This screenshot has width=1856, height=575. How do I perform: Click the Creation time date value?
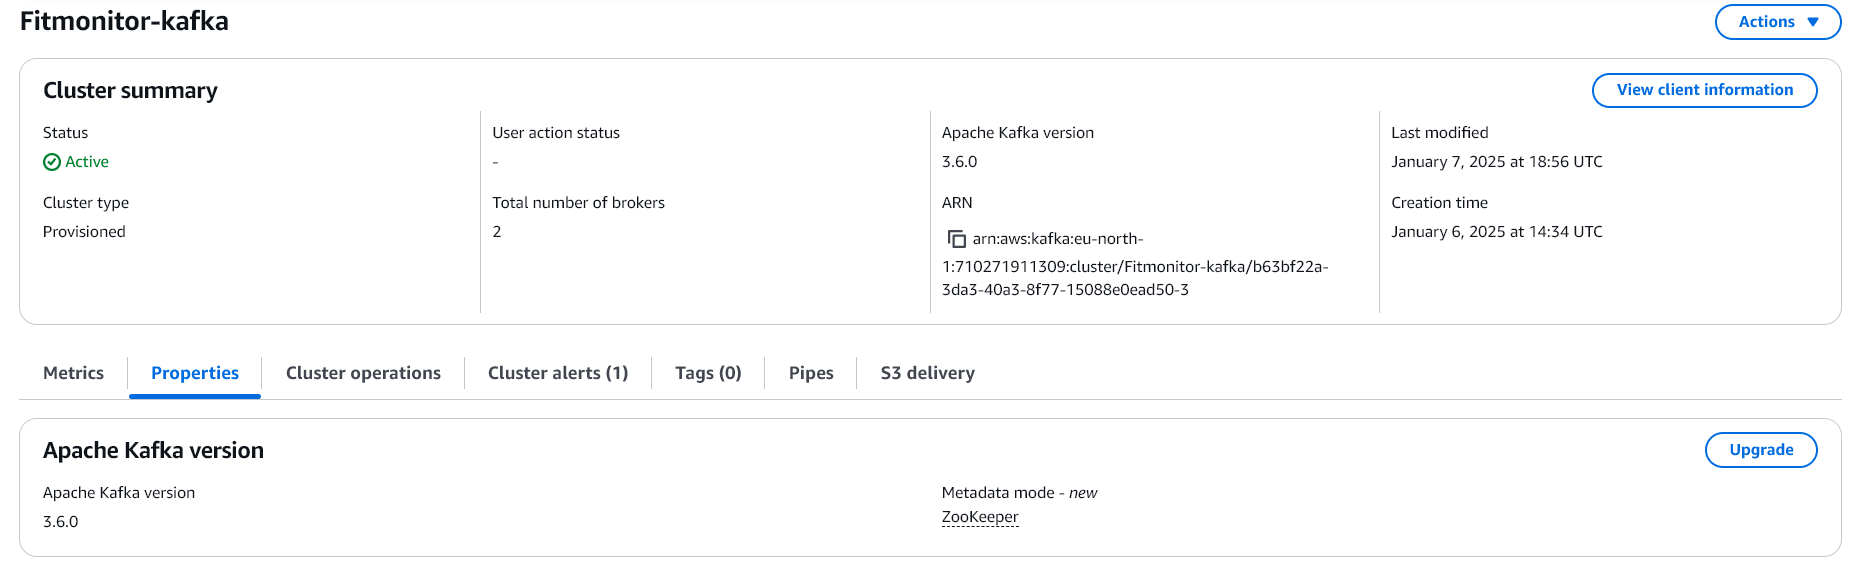pos(1496,232)
